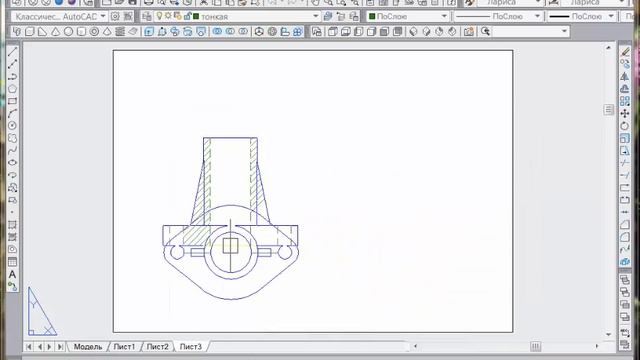Select the Hatch tool
The height and width of the screenshot is (360, 640).
click(12, 225)
